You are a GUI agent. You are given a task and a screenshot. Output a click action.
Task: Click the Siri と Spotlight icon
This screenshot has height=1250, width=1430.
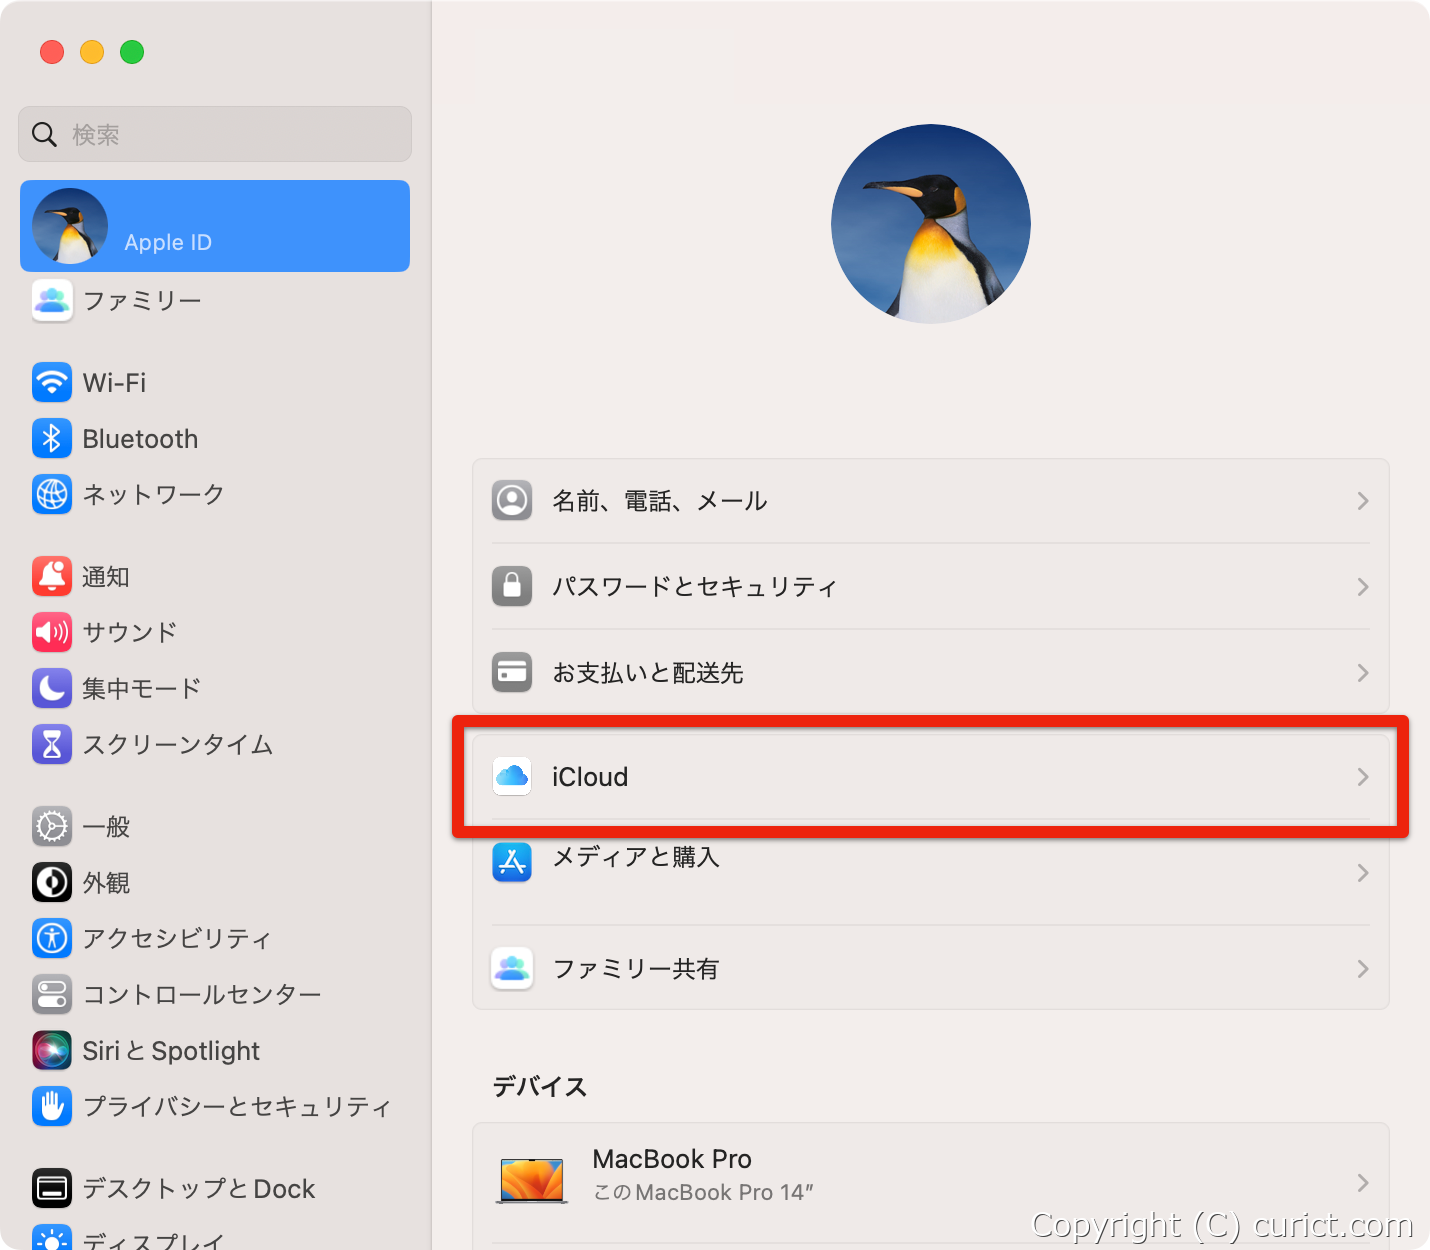[52, 1050]
